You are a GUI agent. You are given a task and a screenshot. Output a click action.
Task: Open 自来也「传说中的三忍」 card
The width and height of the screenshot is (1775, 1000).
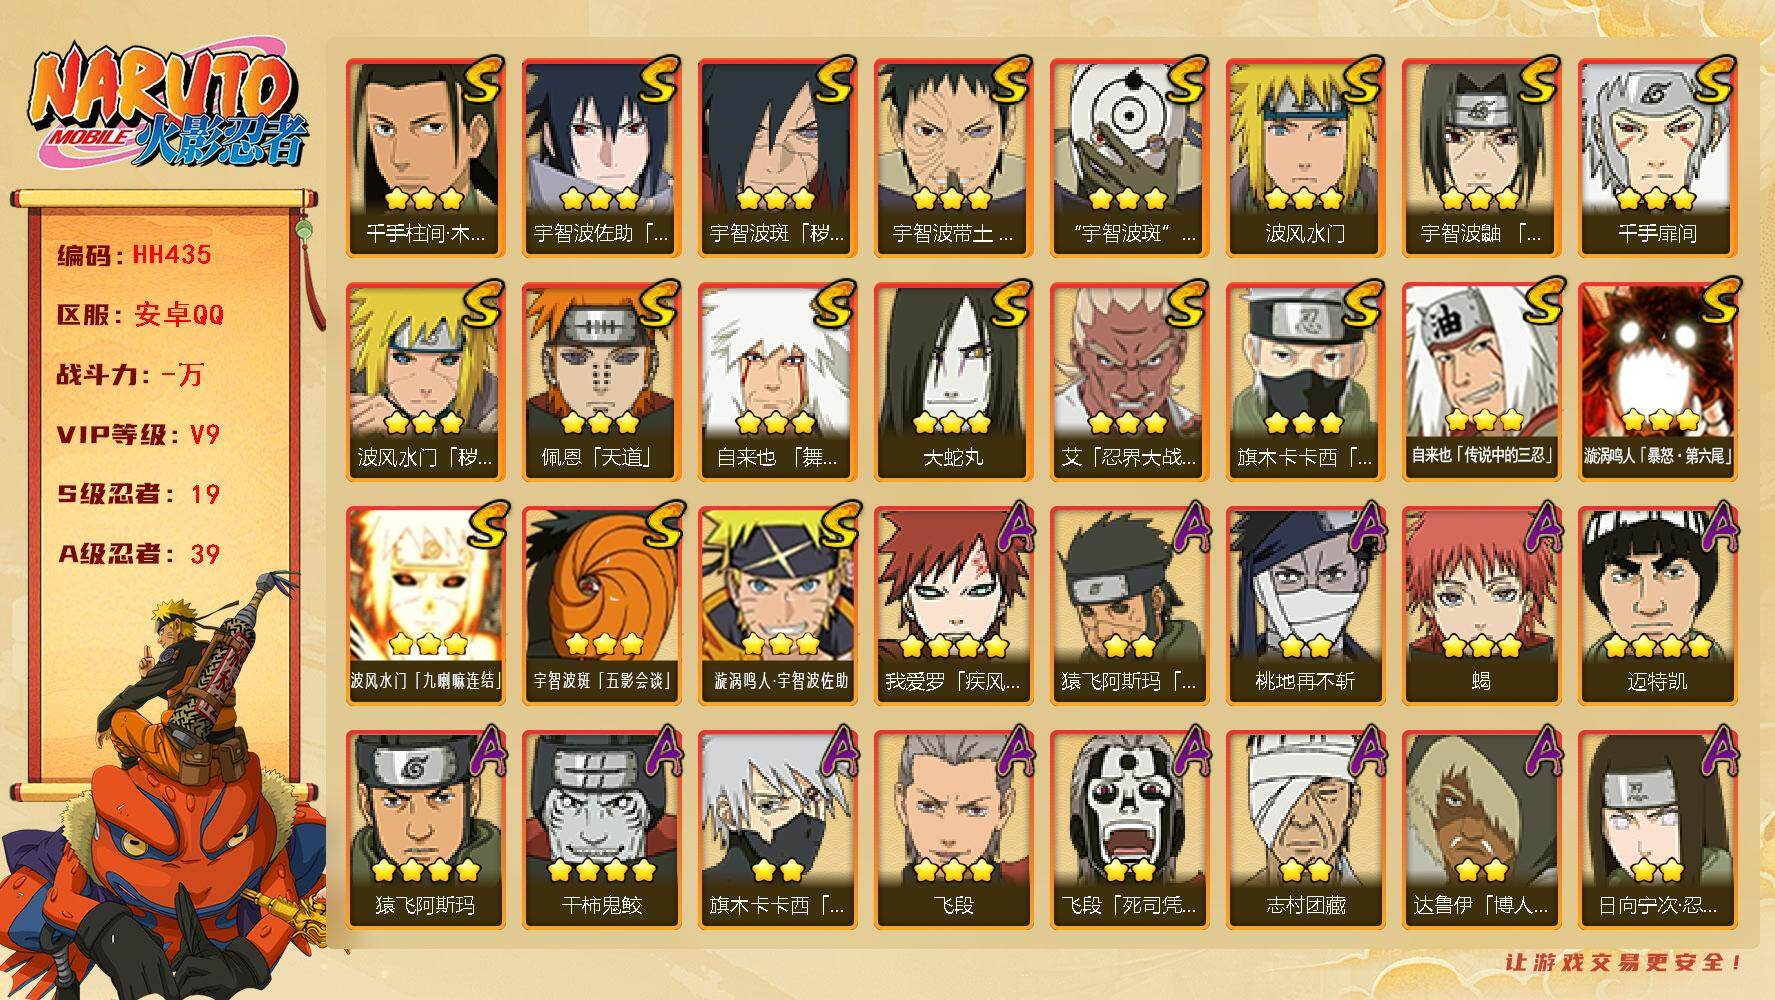(1481, 382)
